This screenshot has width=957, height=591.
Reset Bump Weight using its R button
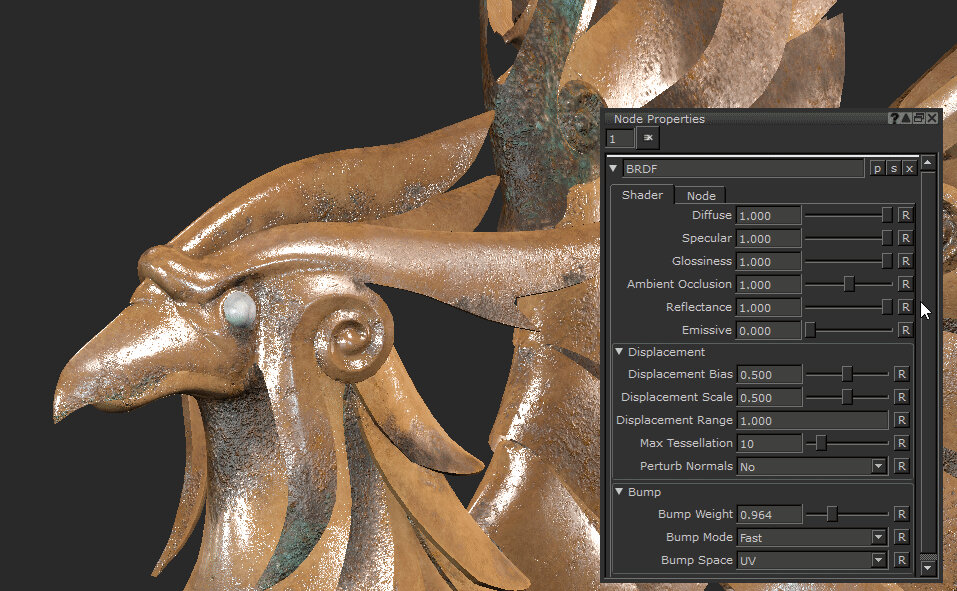[902, 514]
